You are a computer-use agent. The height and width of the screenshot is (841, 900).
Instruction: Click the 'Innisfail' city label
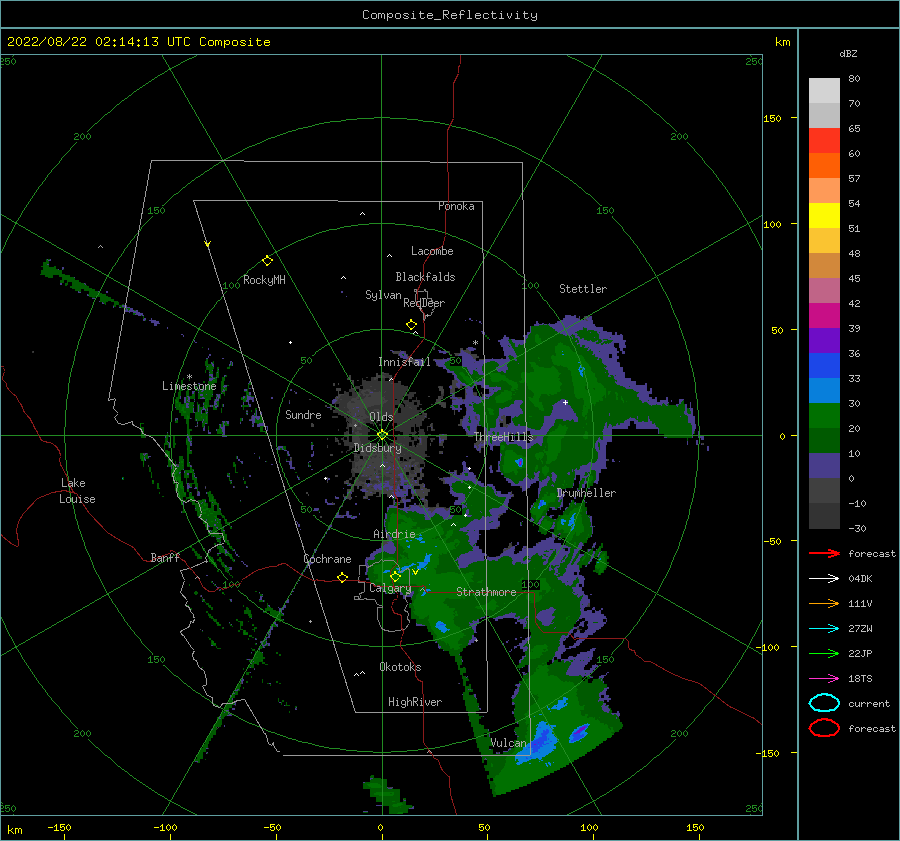(404, 362)
